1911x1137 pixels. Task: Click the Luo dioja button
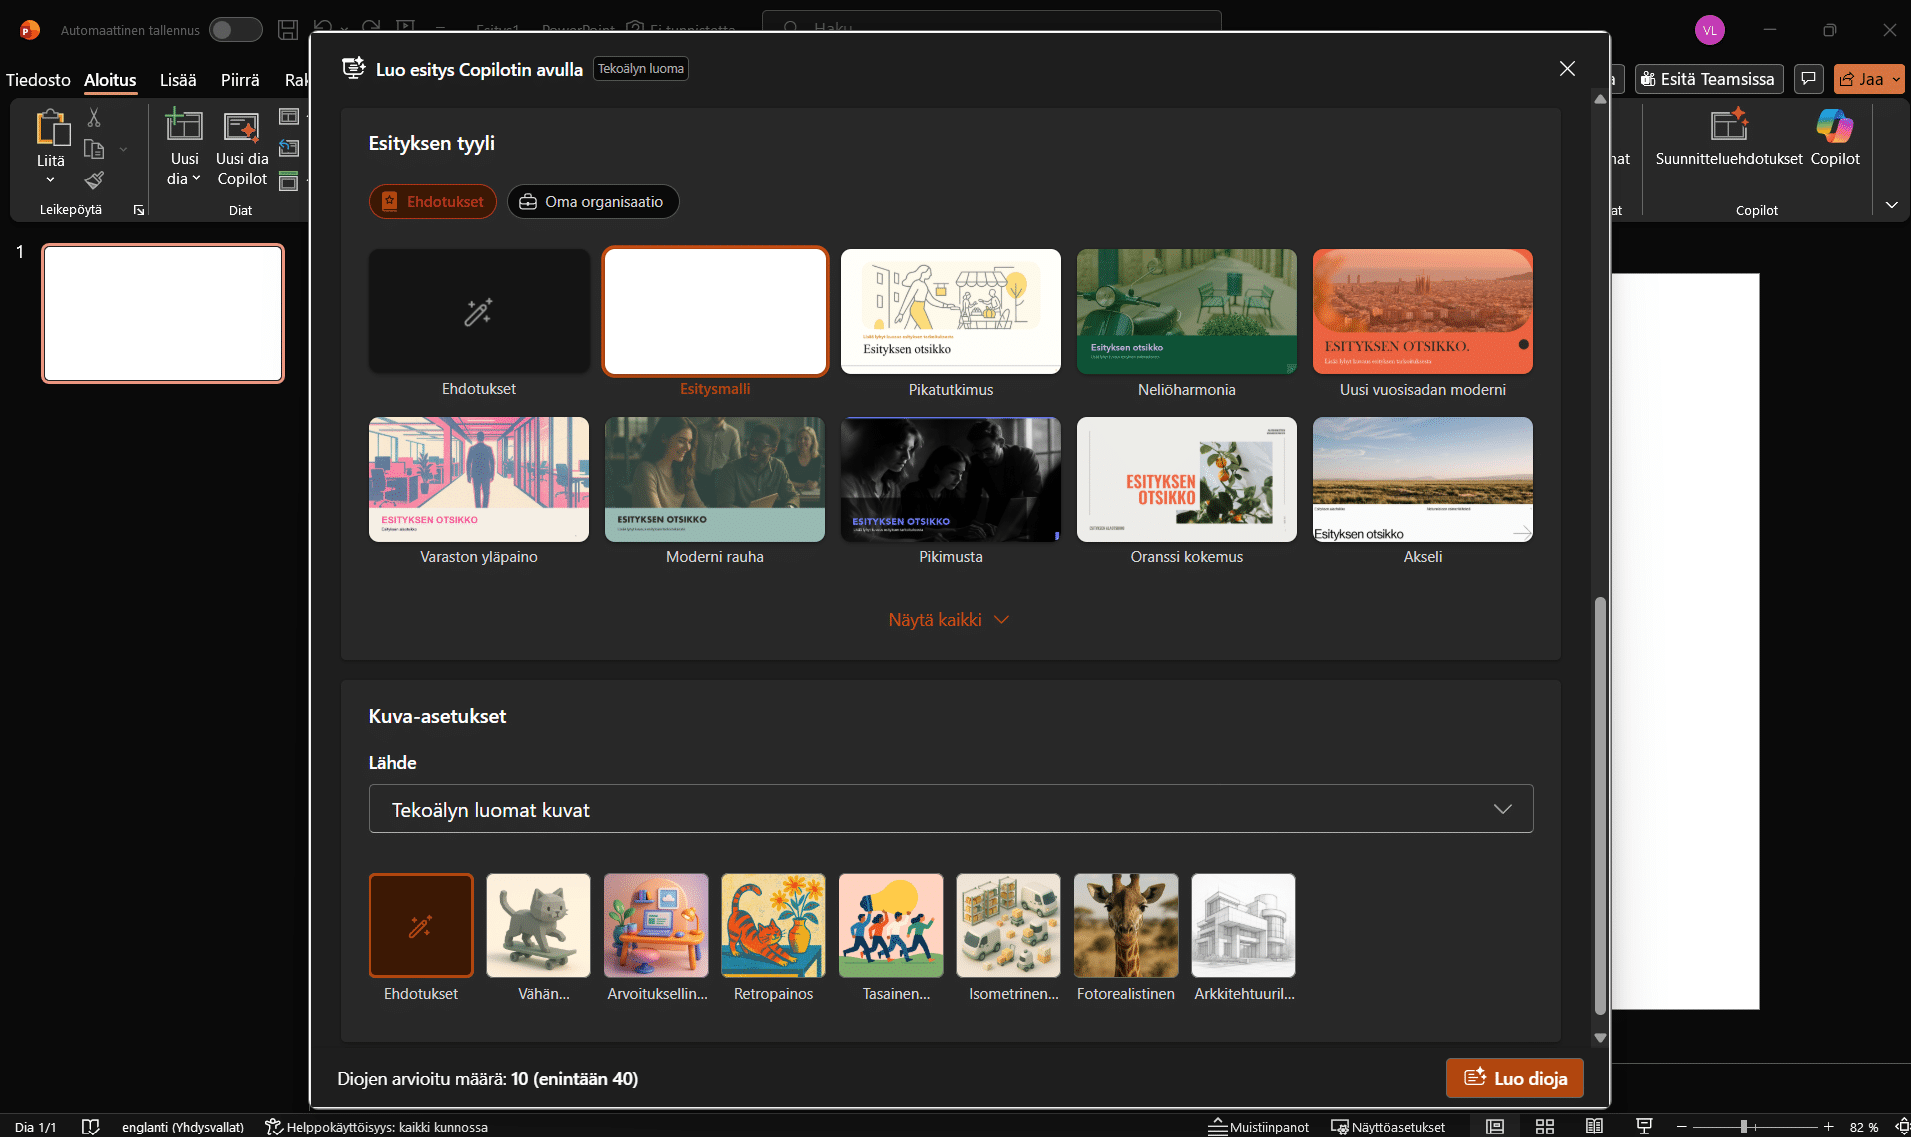click(x=1514, y=1078)
